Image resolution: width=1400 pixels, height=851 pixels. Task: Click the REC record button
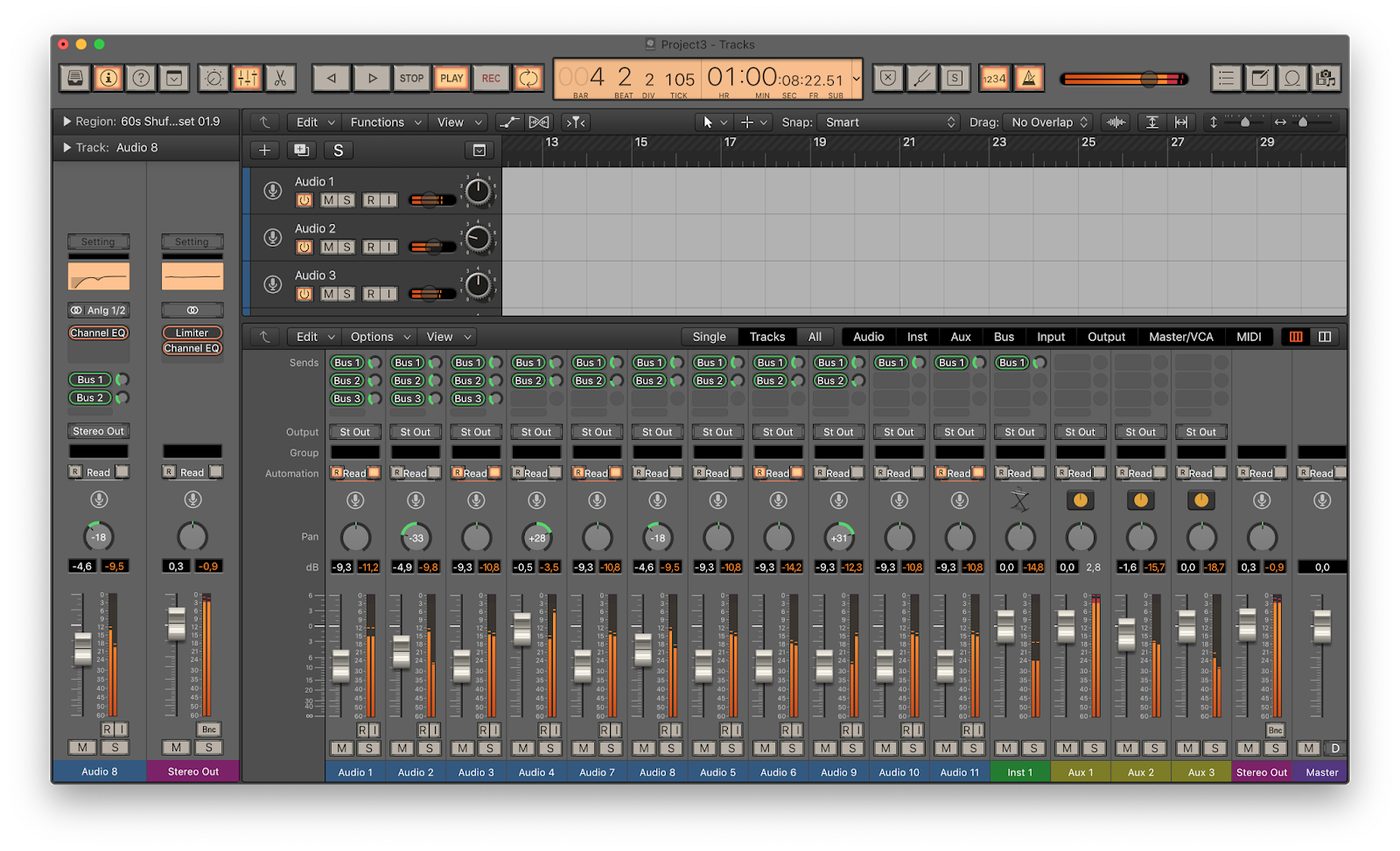[491, 78]
